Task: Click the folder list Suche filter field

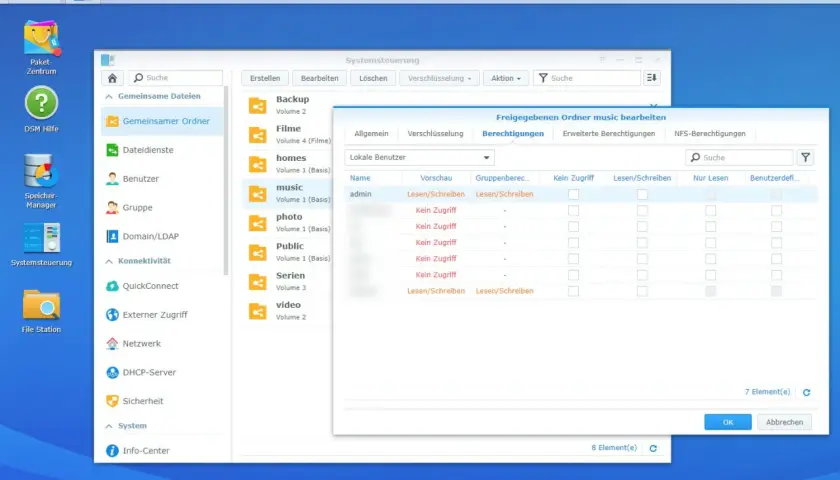Action: (587, 78)
